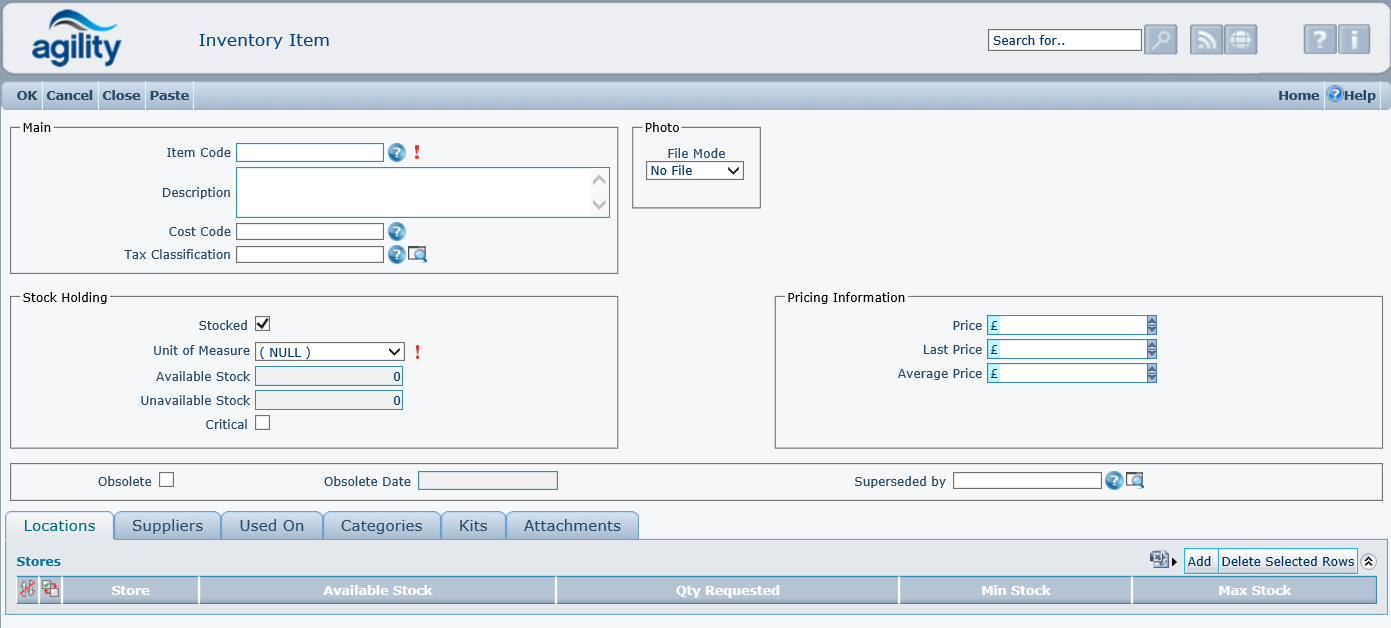
Task: Click lookup icon beside Superseded by field
Action: [x=1135, y=481]
